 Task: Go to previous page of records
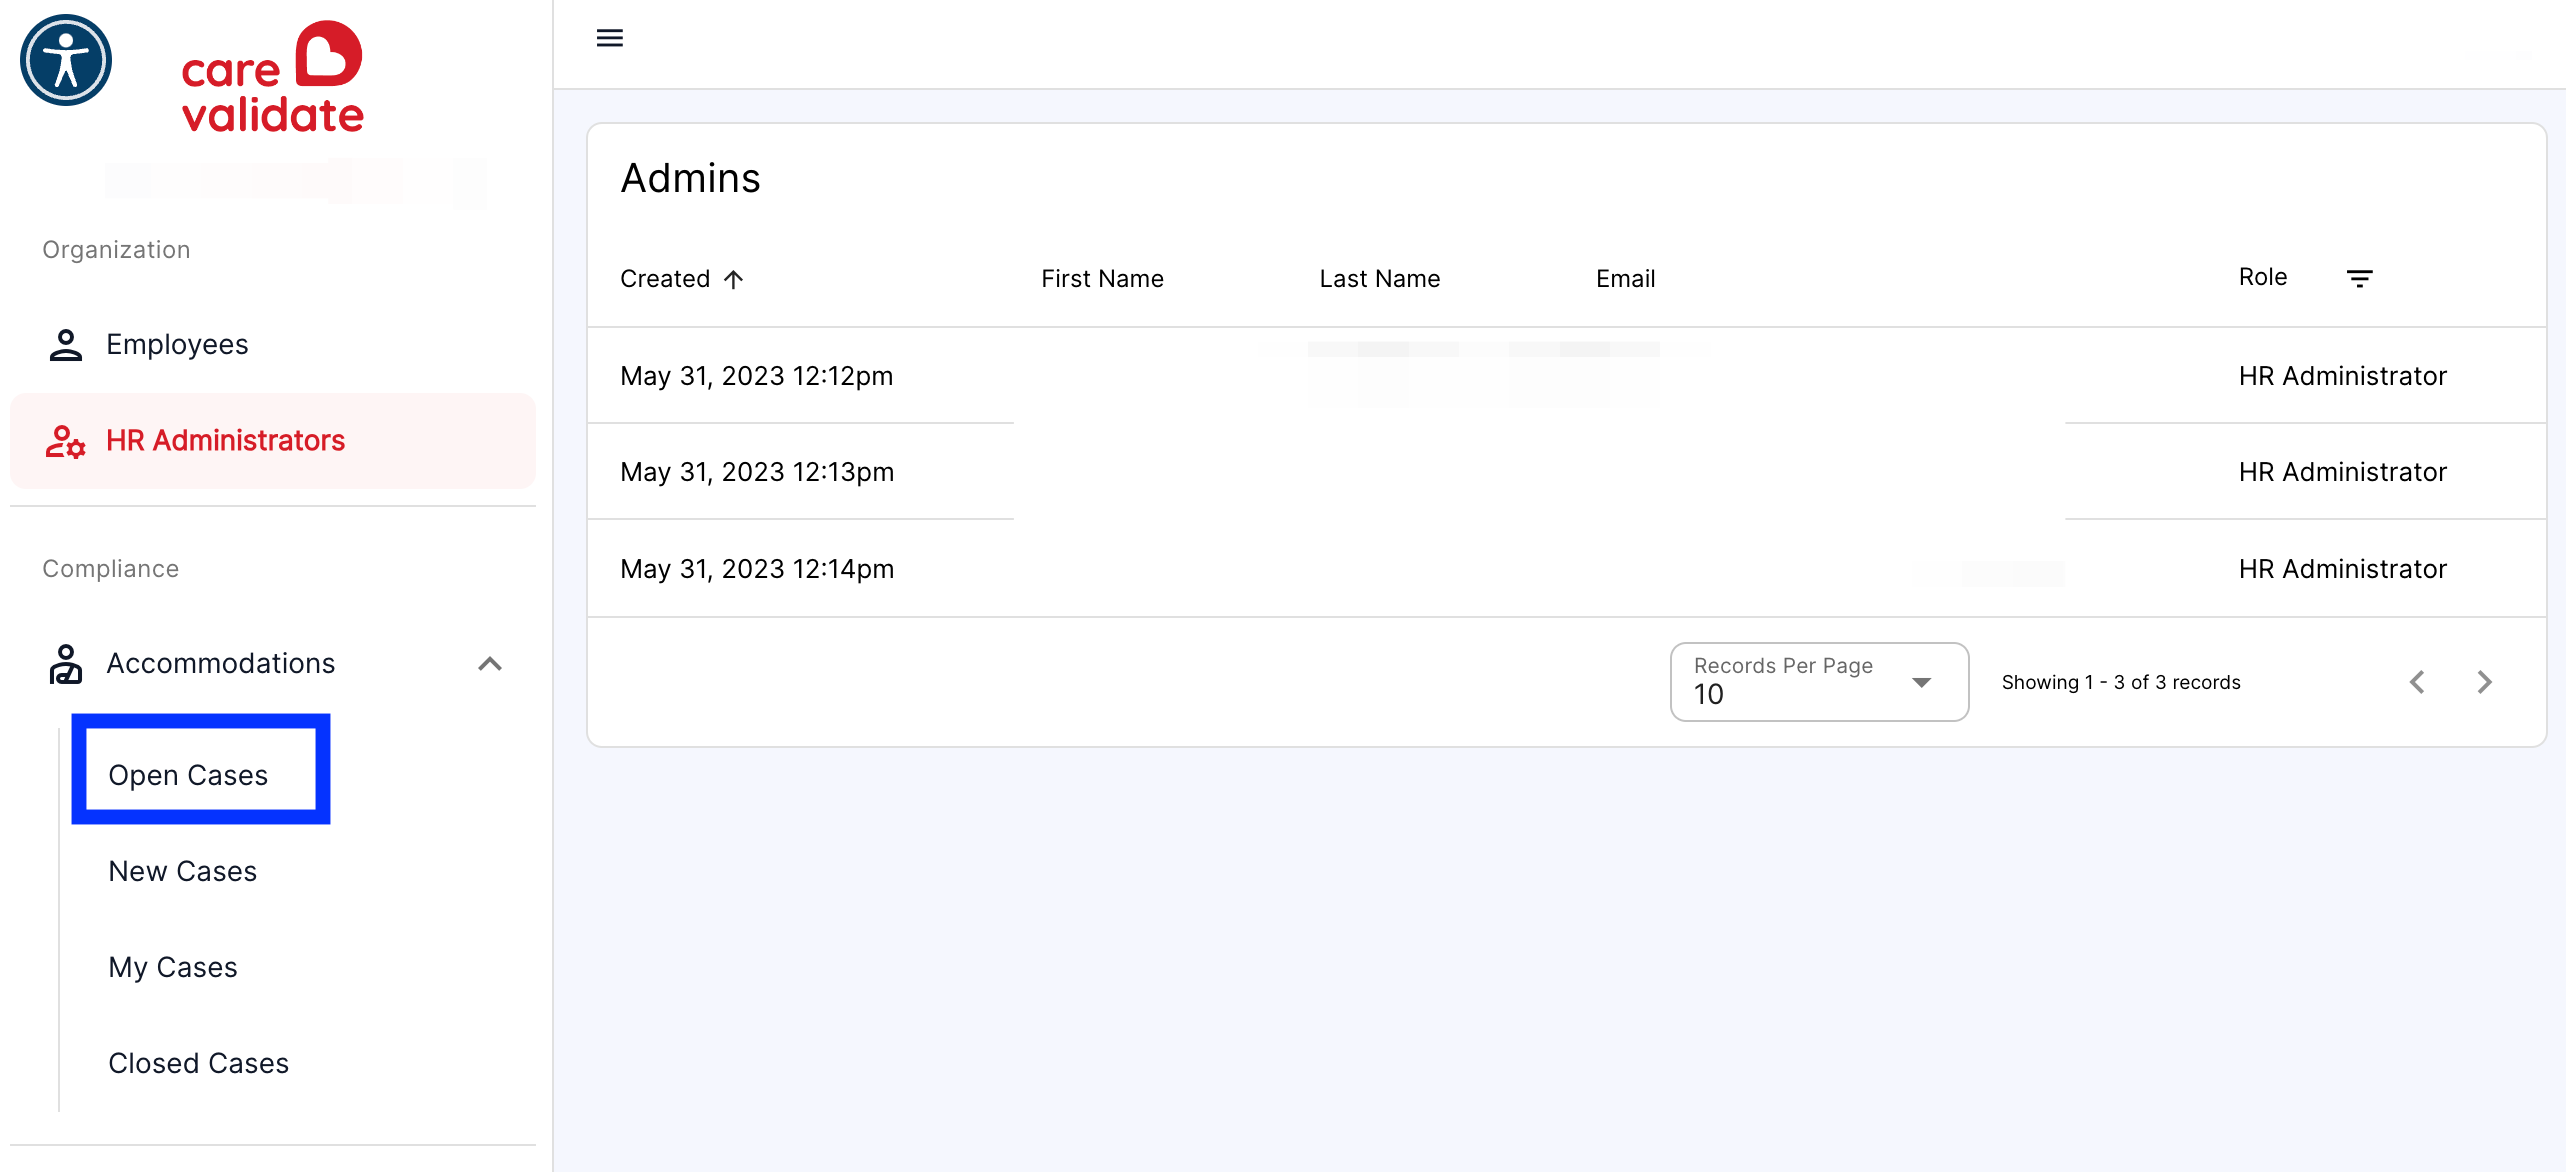point(2417,682)
